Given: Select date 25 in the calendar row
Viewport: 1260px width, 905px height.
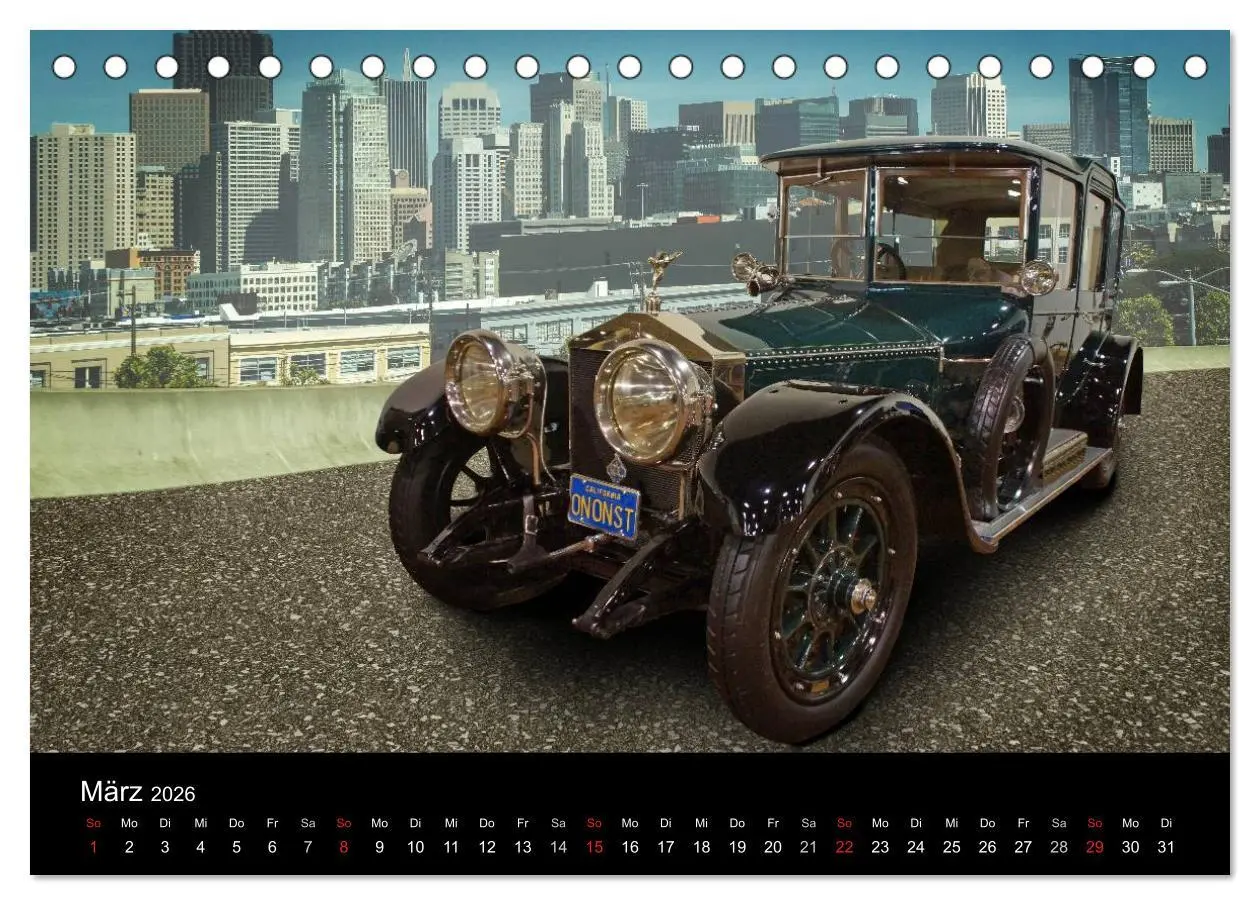Looking at the screenshot, I should 952,847.
